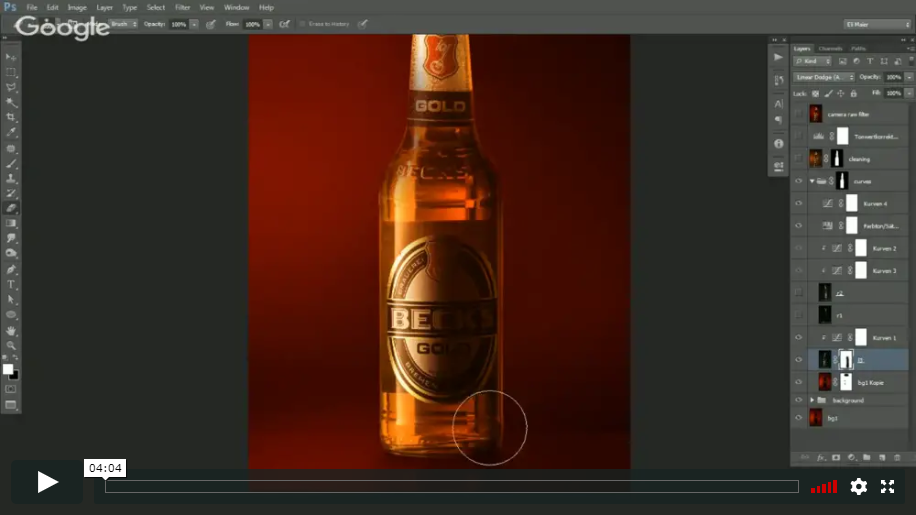916x515 pixels.
Task: Add a layer style with fx button
Action: pos(820,458)
